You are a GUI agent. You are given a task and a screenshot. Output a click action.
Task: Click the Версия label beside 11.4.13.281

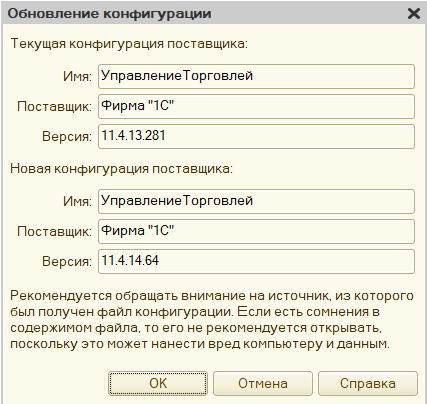tap(67, 137)
